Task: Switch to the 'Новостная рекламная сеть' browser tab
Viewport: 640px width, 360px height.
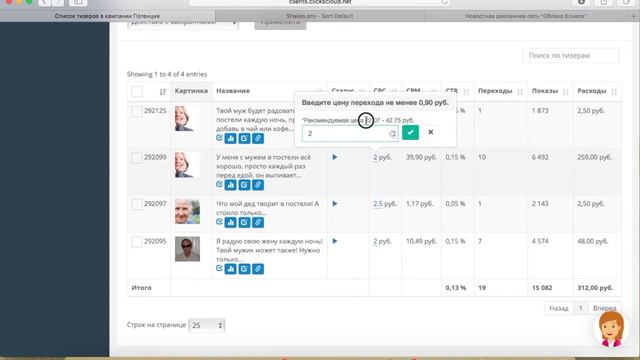Action: [x=526, y=16]
